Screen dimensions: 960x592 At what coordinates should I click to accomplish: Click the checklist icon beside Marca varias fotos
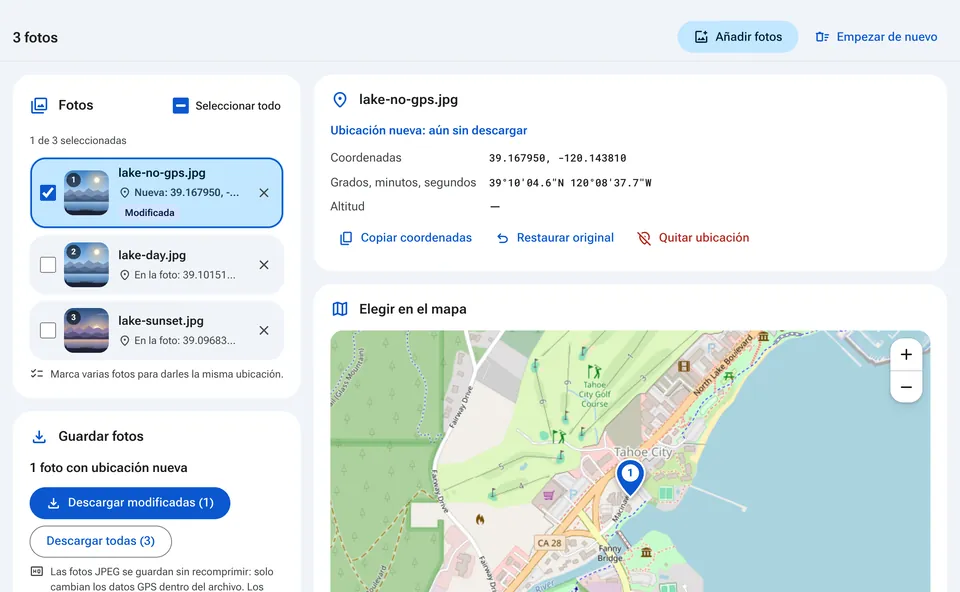pos(37,373)
